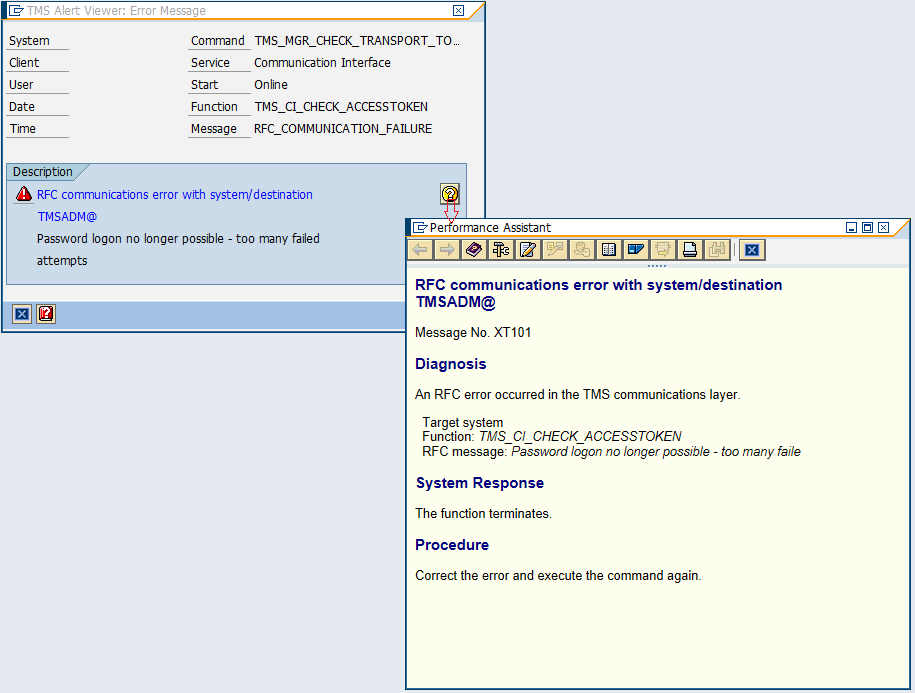This screenshot has width=915, height=693.
Task: Maximize the Performance Assistant window
Action: tap(868, 228)
